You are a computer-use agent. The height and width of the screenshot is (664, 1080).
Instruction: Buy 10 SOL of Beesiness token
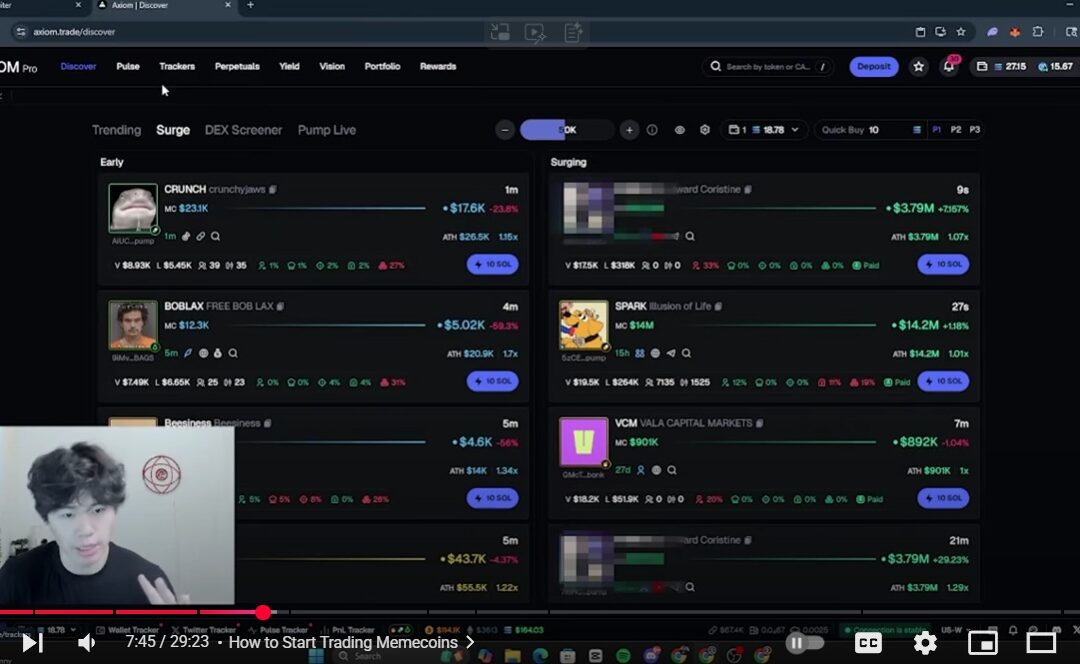click(x=492, y=498)
